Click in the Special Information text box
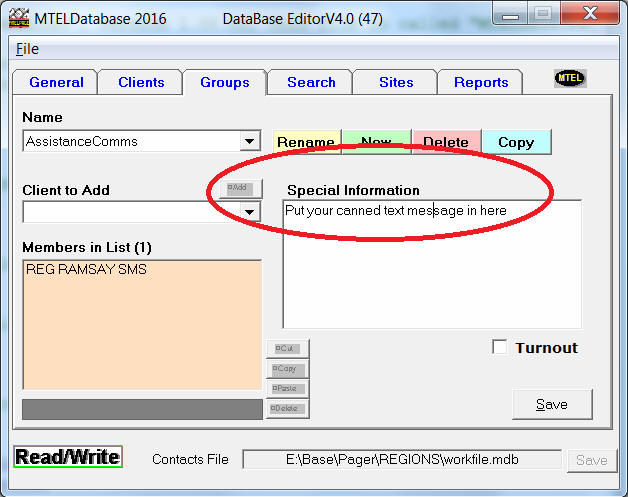The height and width of the screenshot is (497, 628). pyautogui.click(x=432, y=264)
